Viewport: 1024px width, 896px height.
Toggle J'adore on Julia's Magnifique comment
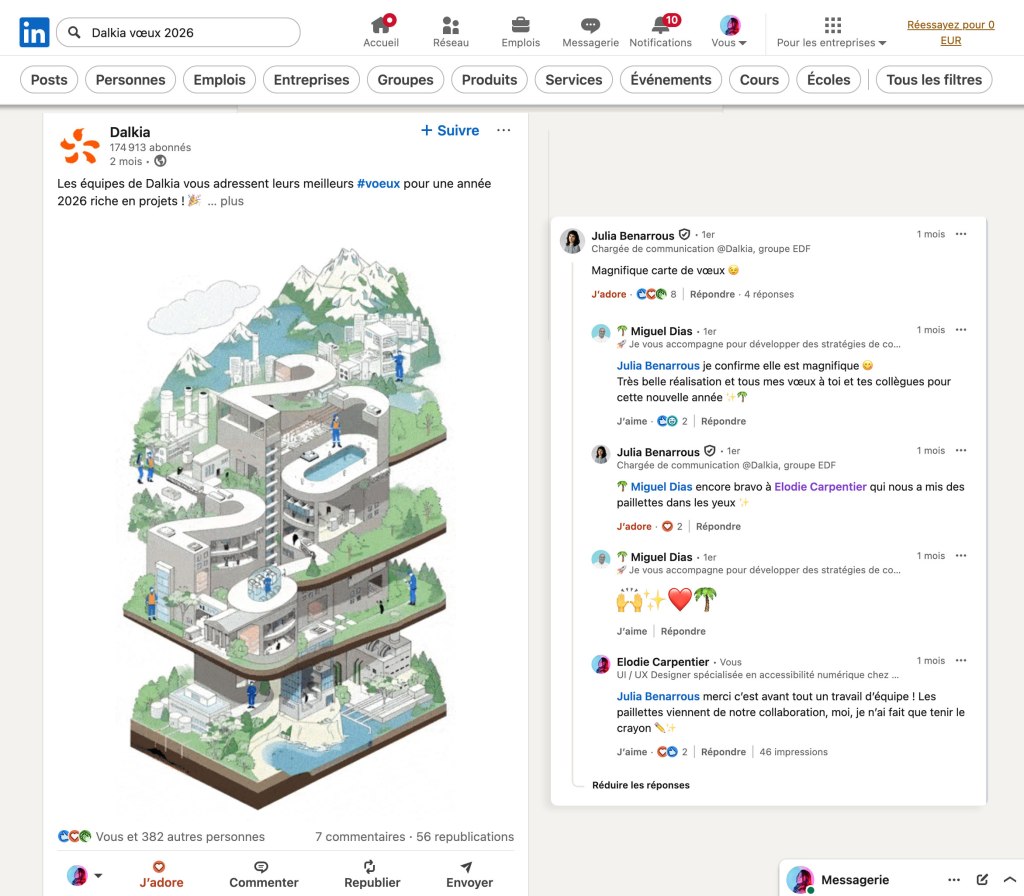[608, 294]
